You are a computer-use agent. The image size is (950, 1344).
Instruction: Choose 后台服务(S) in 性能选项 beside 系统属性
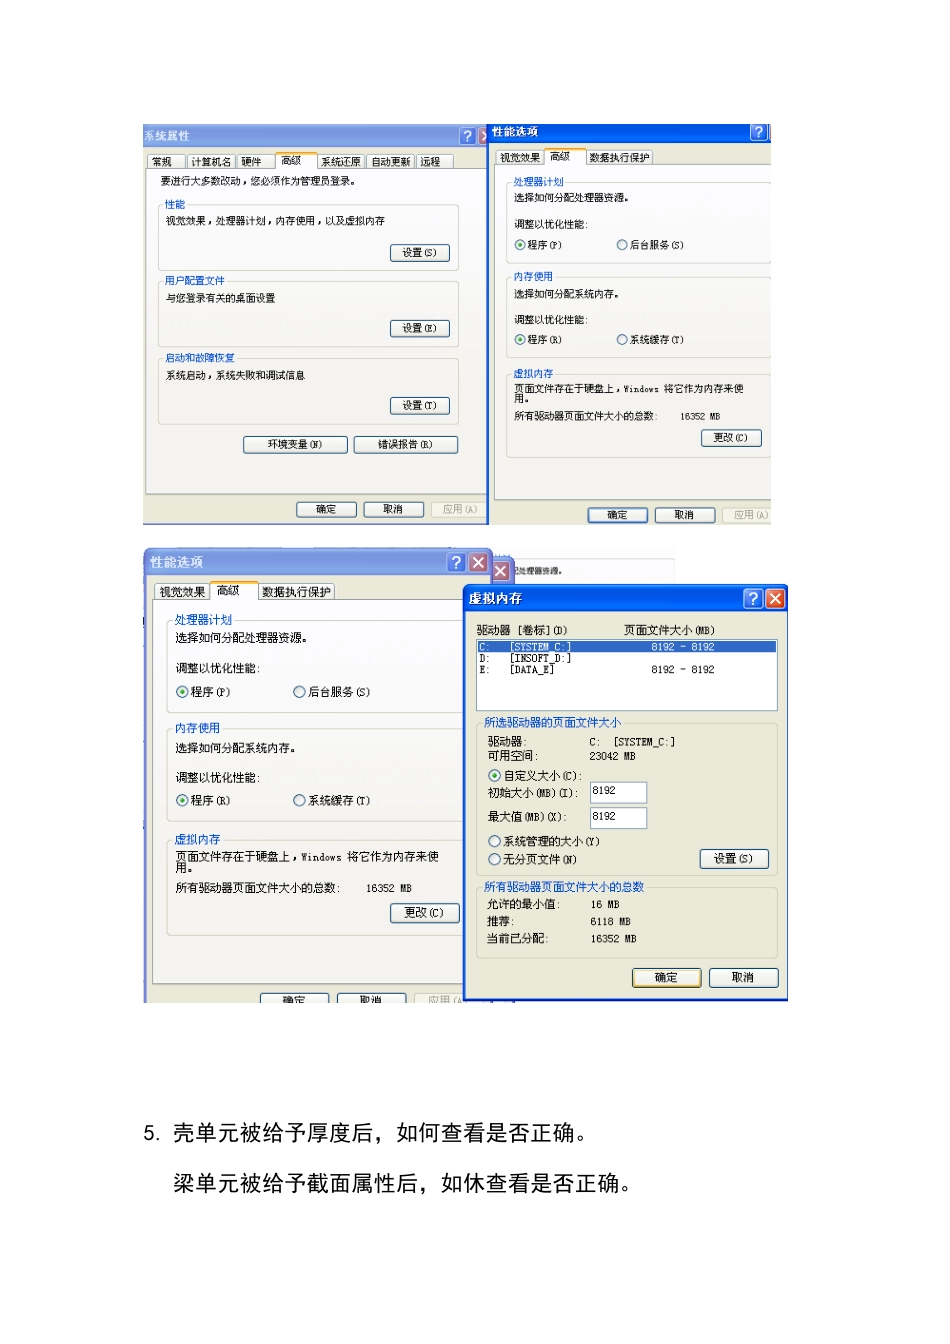650,245
